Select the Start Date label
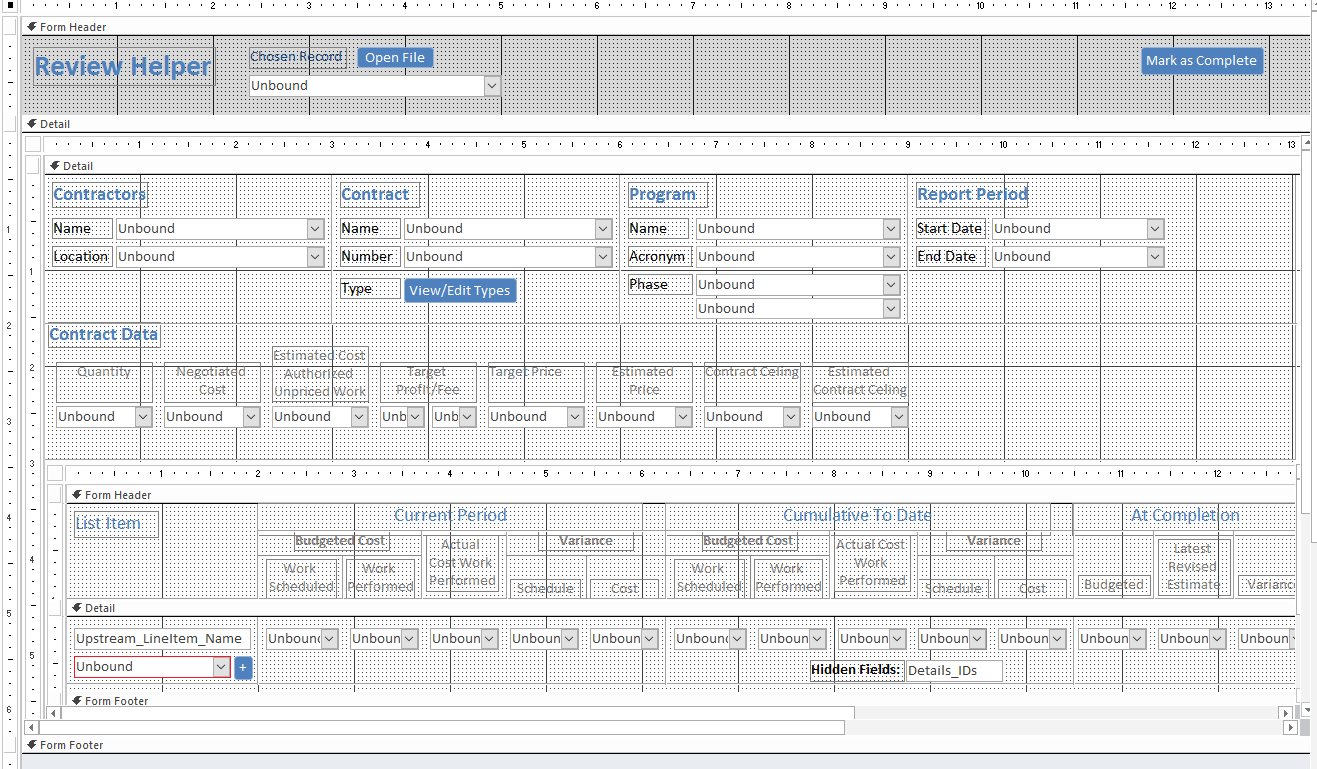This screenshot has height=769, width=1317. [x=950, y=229]
